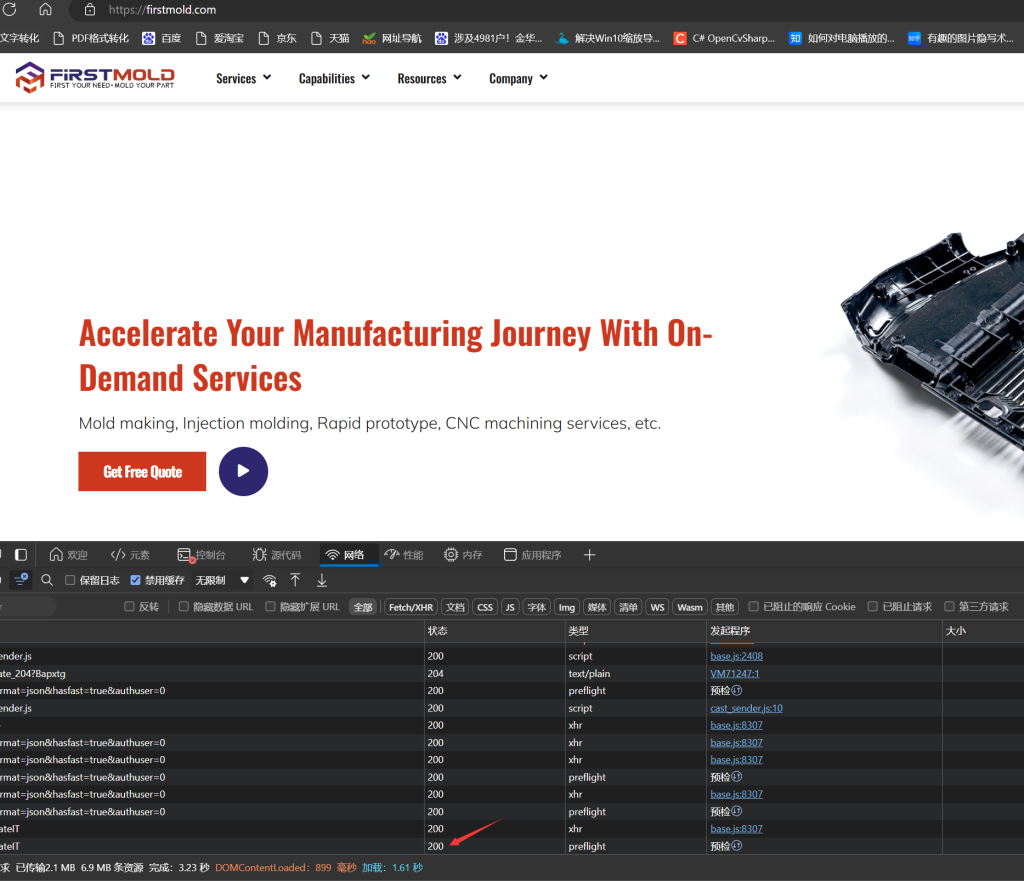Image resolution: width=1024 pixels, height=881 pixels.
Task: Tick the 已阻止请求 checkbox
Action: point(873,607)
